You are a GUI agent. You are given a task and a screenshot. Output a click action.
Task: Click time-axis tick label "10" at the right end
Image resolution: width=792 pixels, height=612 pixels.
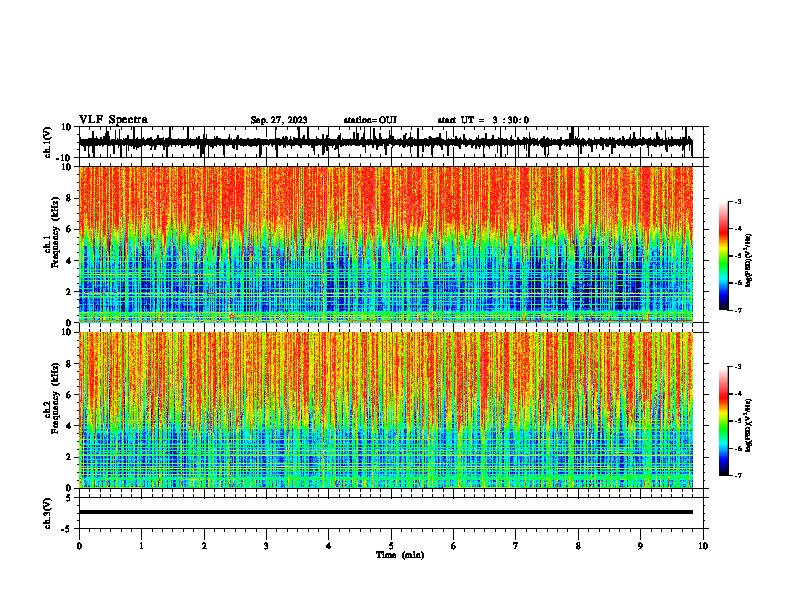[703, 546]
